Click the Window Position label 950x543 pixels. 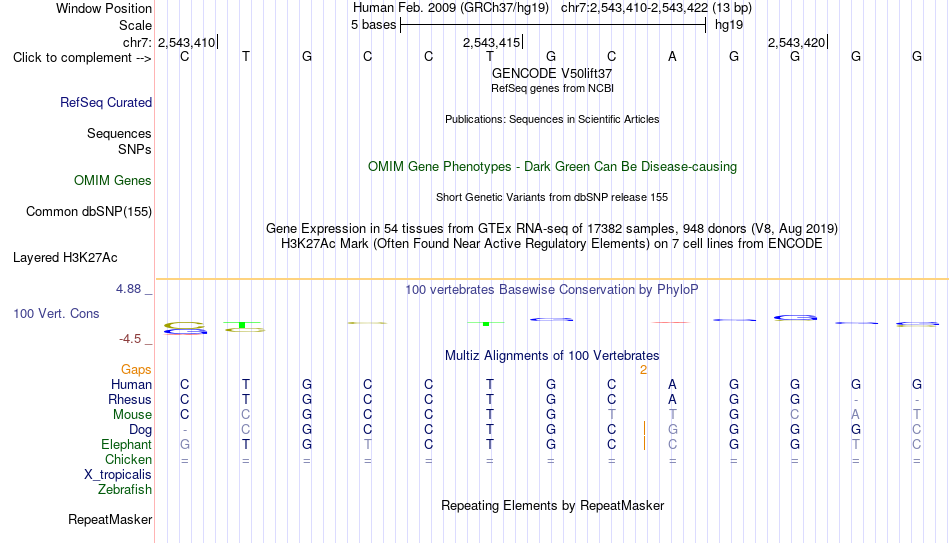point(104,8)
